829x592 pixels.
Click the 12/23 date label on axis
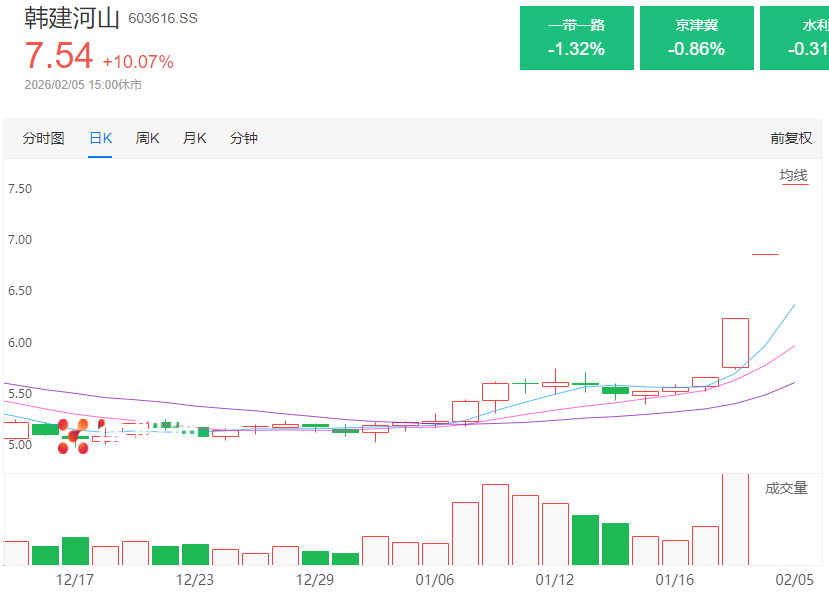pos(195,579)
